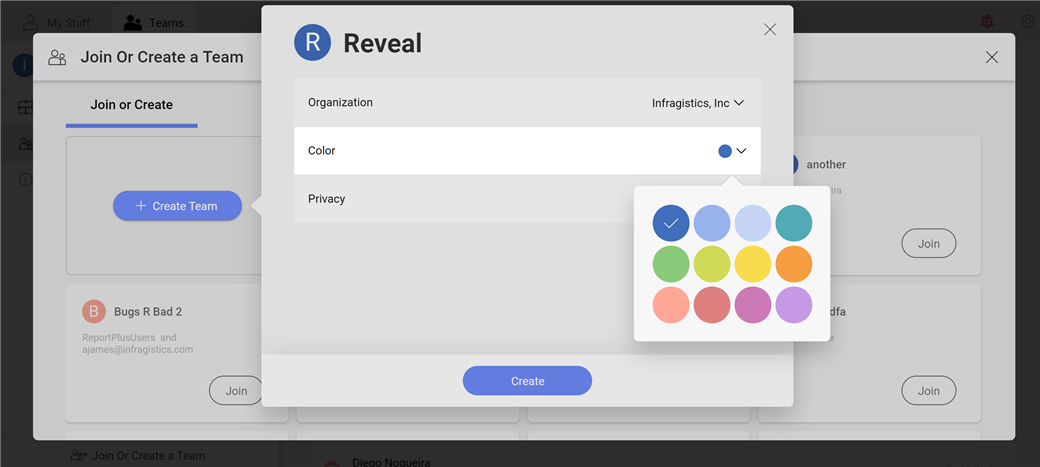This screenshot has height=467, width=1040.
Task: Choose the pale lavender-blue color swatch
Action: pos(753,223)
